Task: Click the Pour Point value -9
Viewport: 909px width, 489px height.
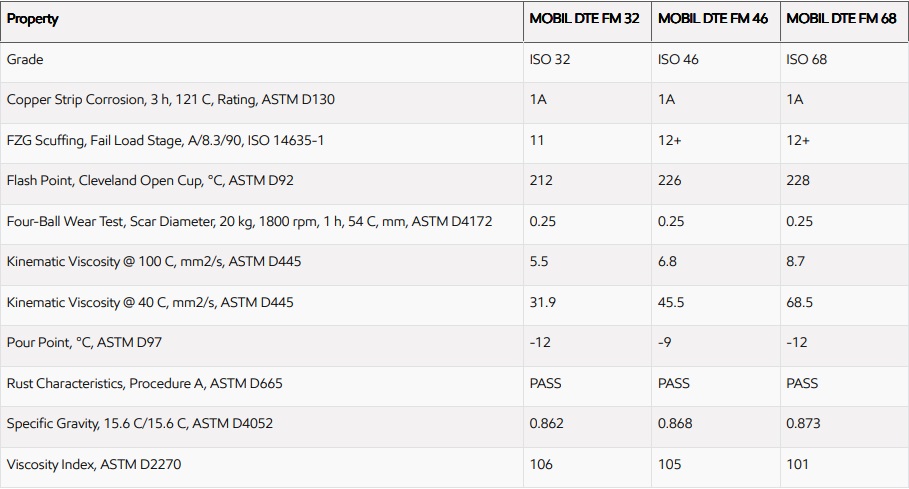Action: click(x=664, y=343)
